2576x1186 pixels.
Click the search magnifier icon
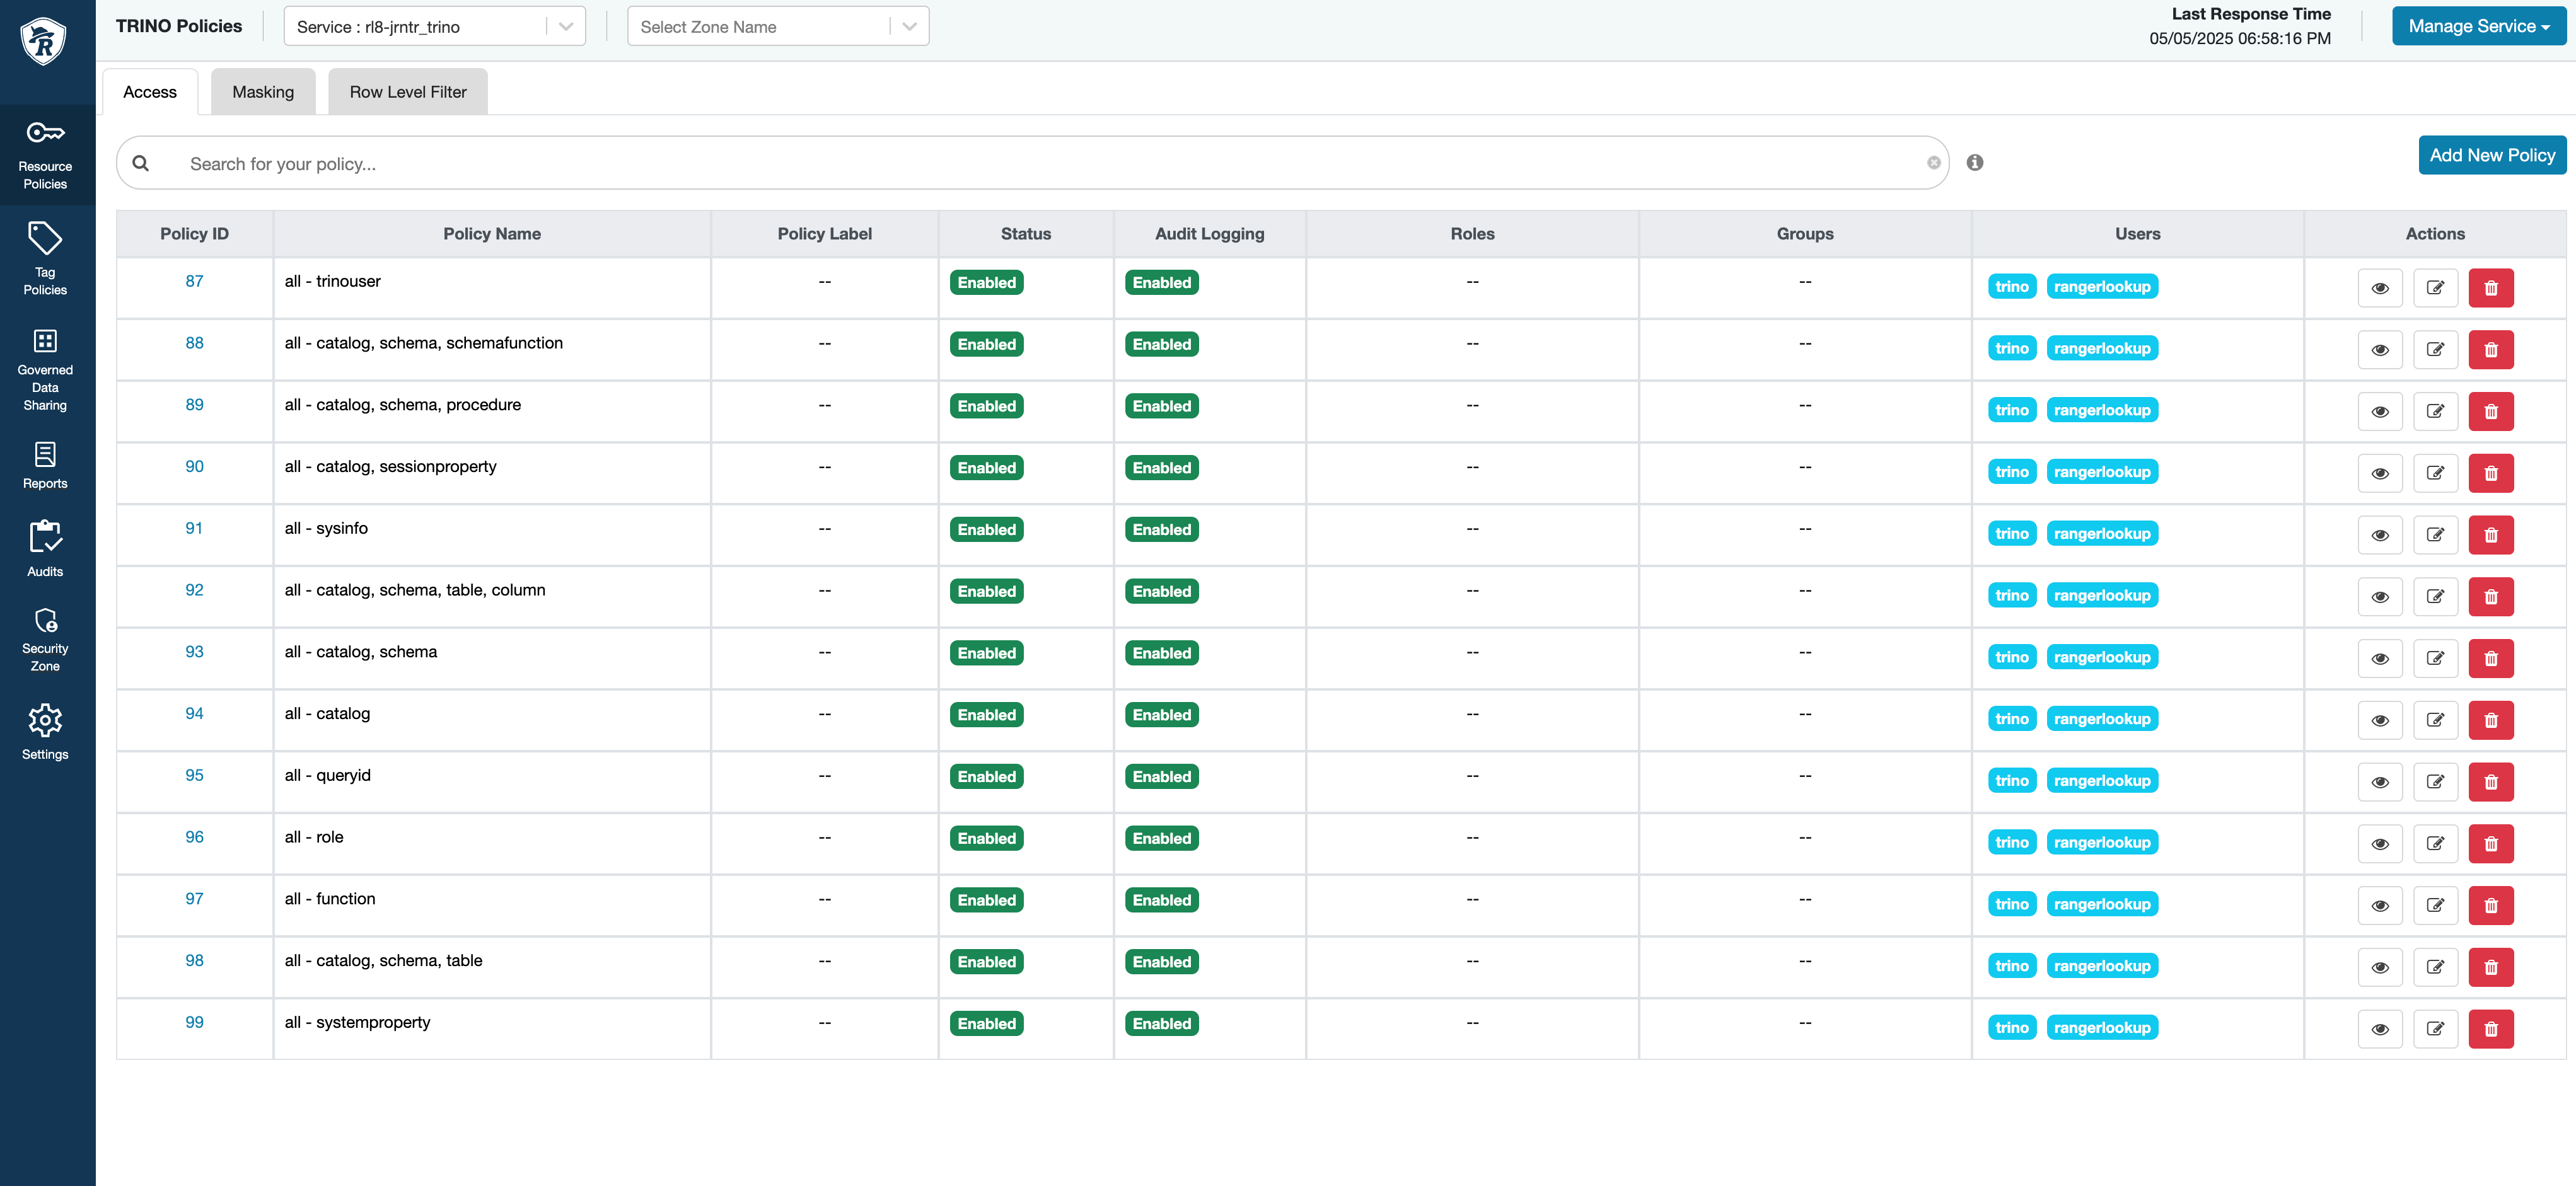tap(141, 163)
